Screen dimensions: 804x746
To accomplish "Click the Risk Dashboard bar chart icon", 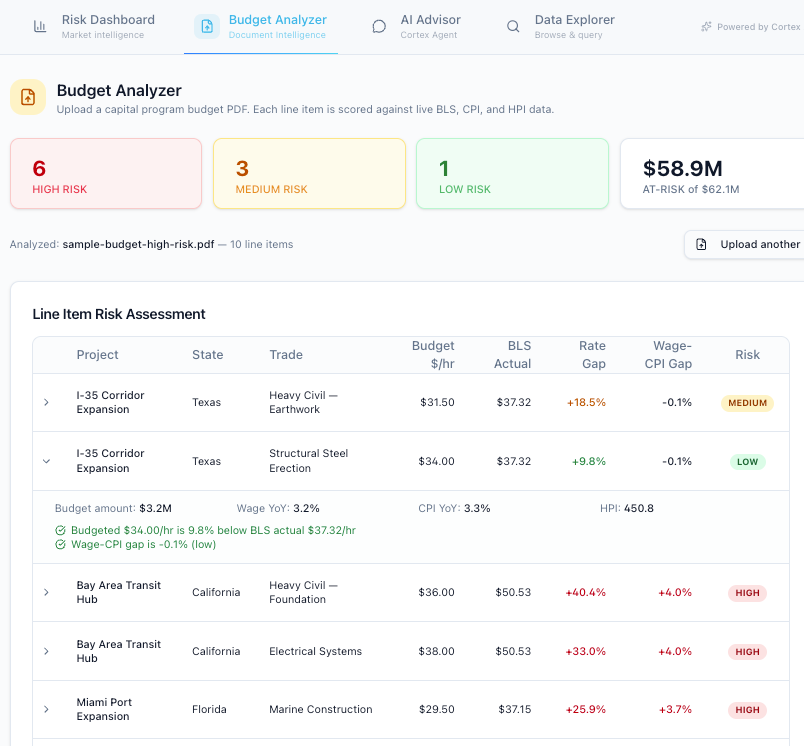I will coord(39,26).
